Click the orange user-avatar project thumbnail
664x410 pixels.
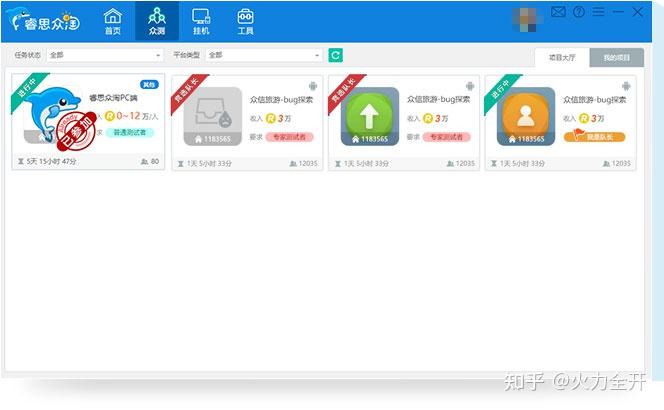coord(529,116)
